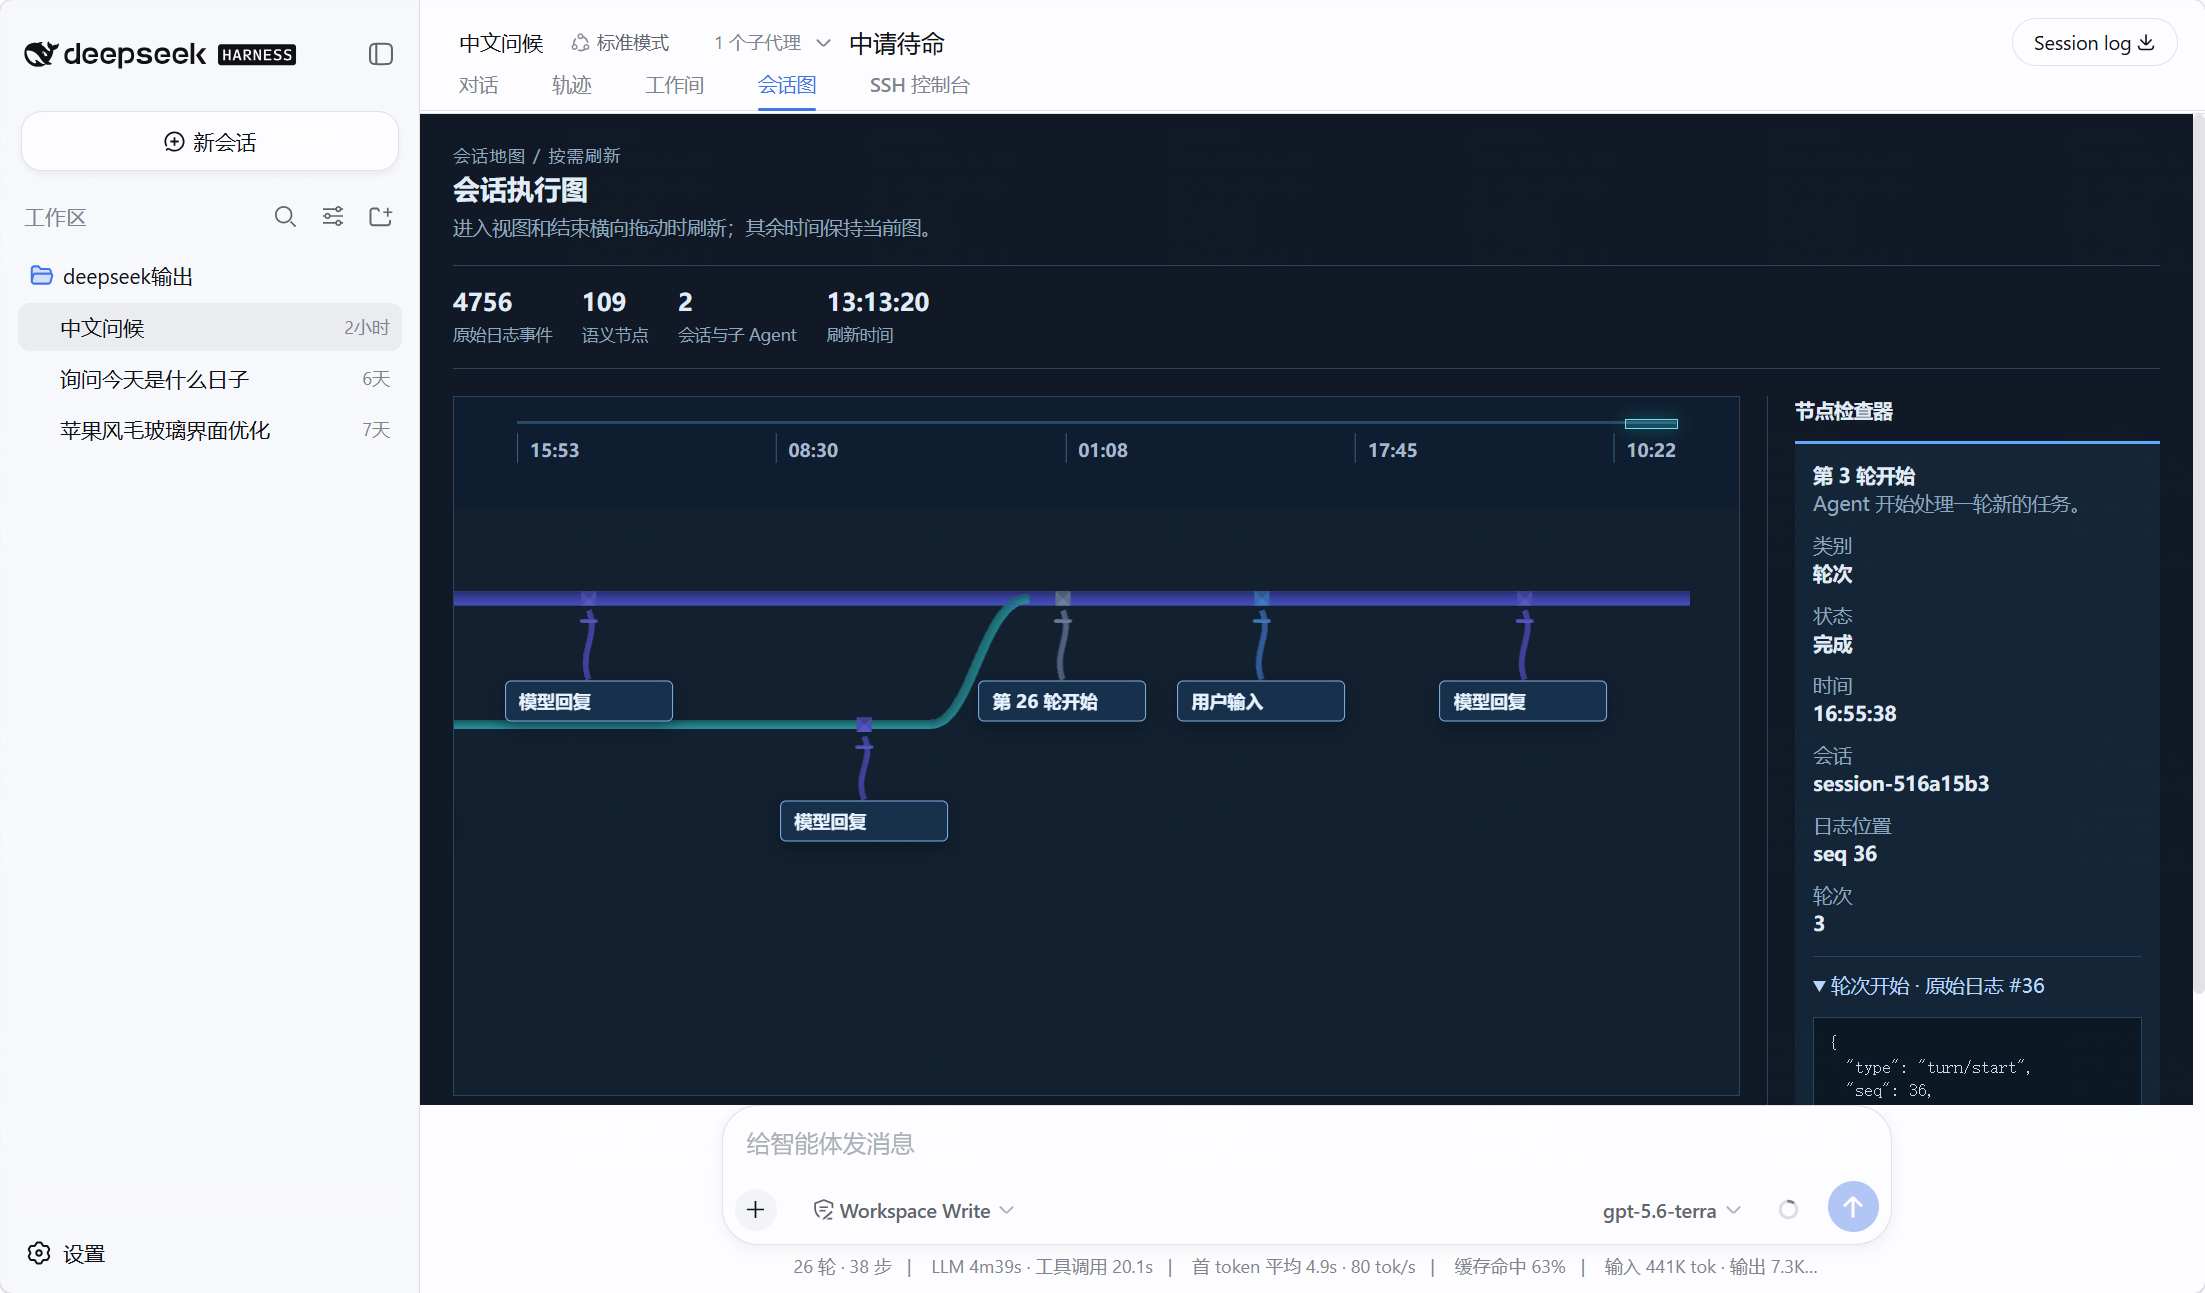Select the 第 26 轮开始 node
Image resolution: width=2205 pixels, height=1293 pixels.
1062,701
